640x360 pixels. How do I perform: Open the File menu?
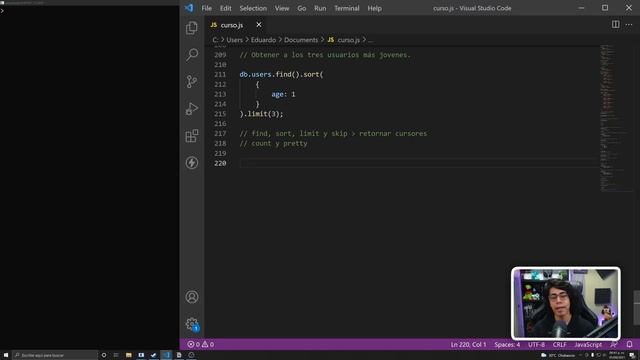pos(207,8)
